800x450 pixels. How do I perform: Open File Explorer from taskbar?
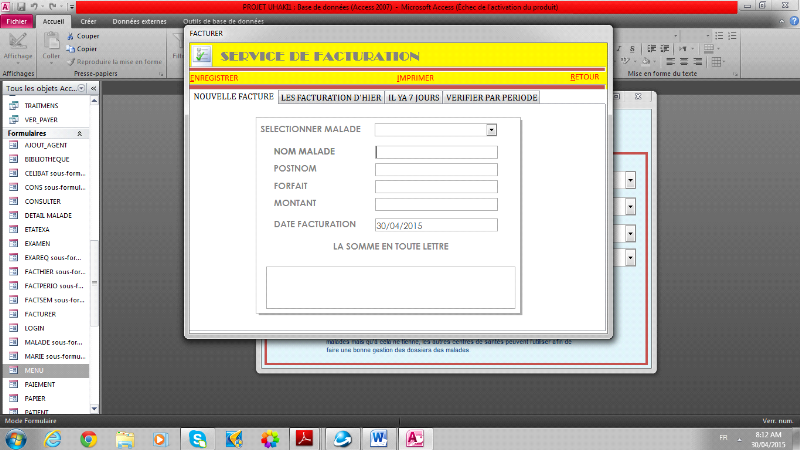(x=125, y=439)
